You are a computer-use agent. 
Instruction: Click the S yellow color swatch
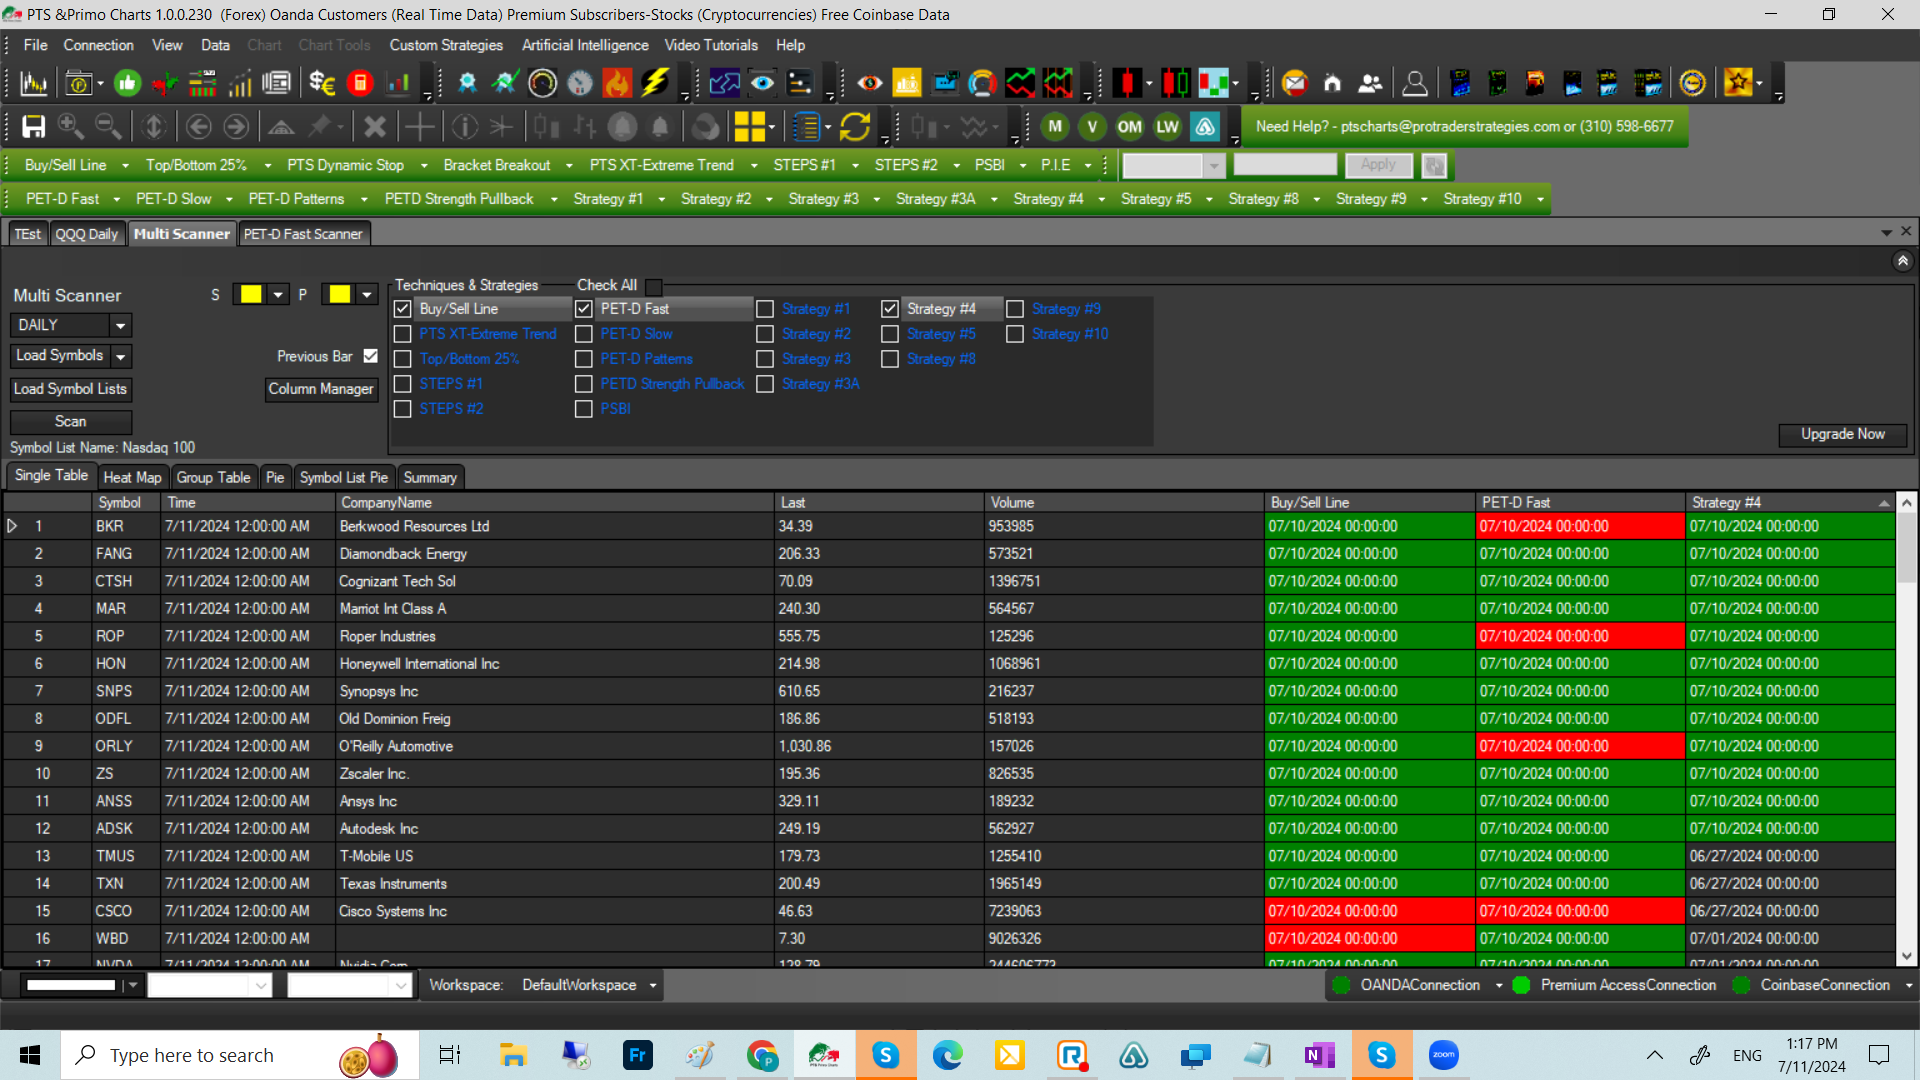click(x=251, y=294)
